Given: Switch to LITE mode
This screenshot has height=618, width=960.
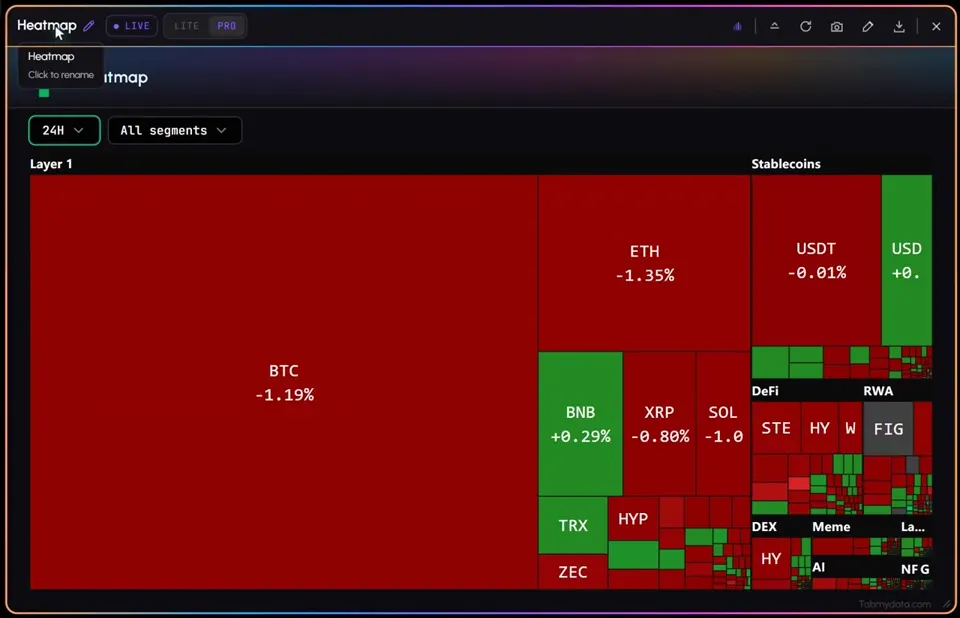Looking at the screenshot, I should coord(186,26).
